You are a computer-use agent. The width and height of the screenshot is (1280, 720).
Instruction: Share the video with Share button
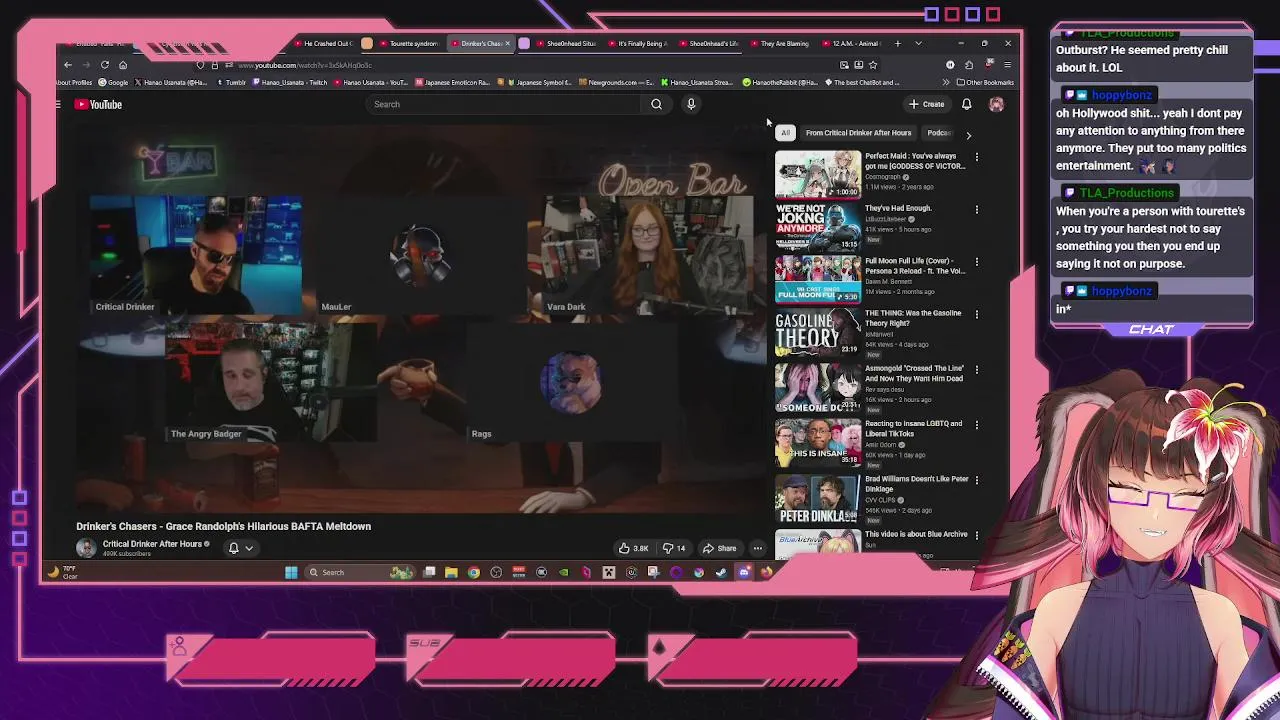(x=720, y=548)
